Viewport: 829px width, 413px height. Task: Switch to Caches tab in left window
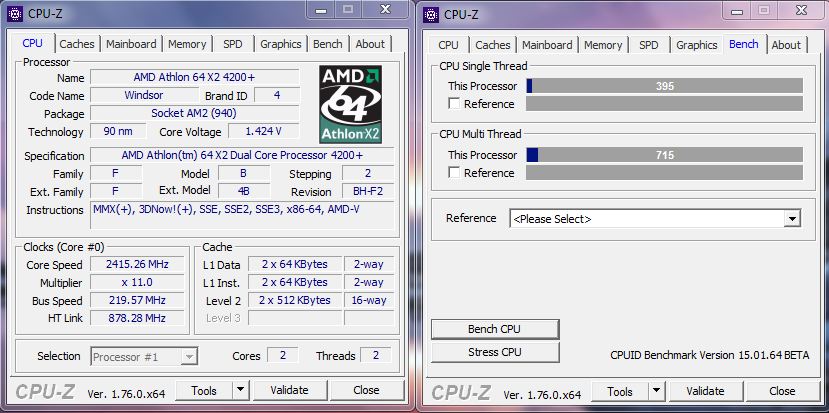77,44
